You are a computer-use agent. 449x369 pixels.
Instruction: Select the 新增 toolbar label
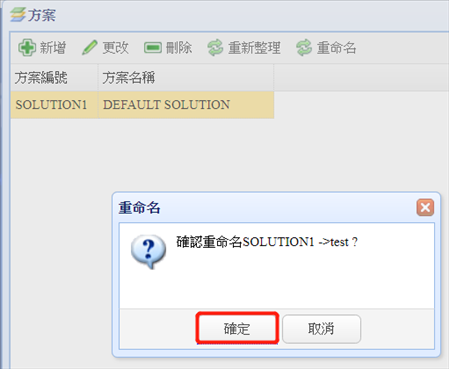53,48
